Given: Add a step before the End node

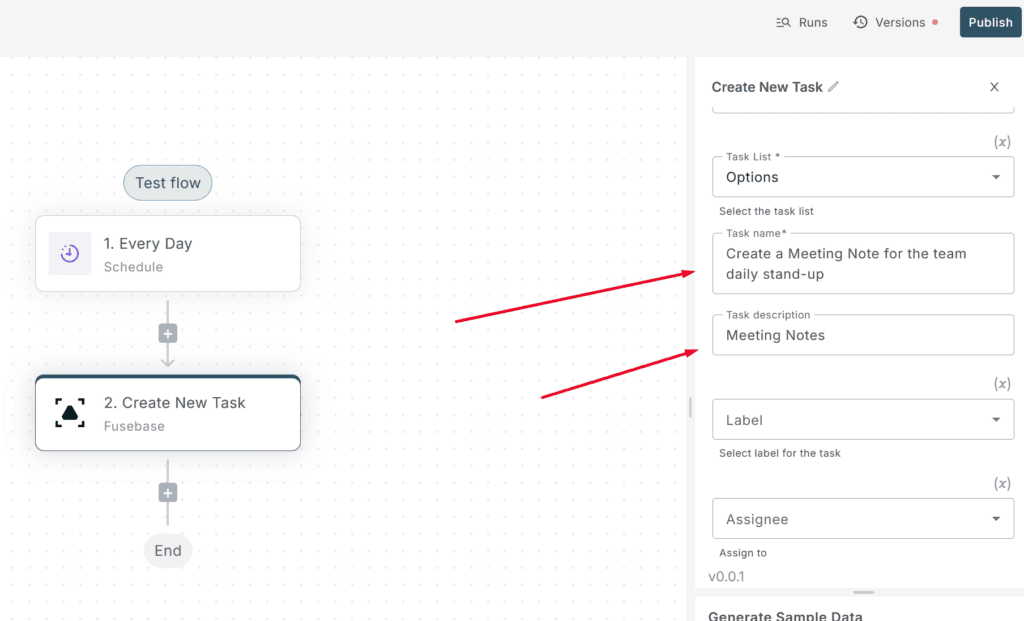Looking at the screenshot, I should [x=168, y=493].
